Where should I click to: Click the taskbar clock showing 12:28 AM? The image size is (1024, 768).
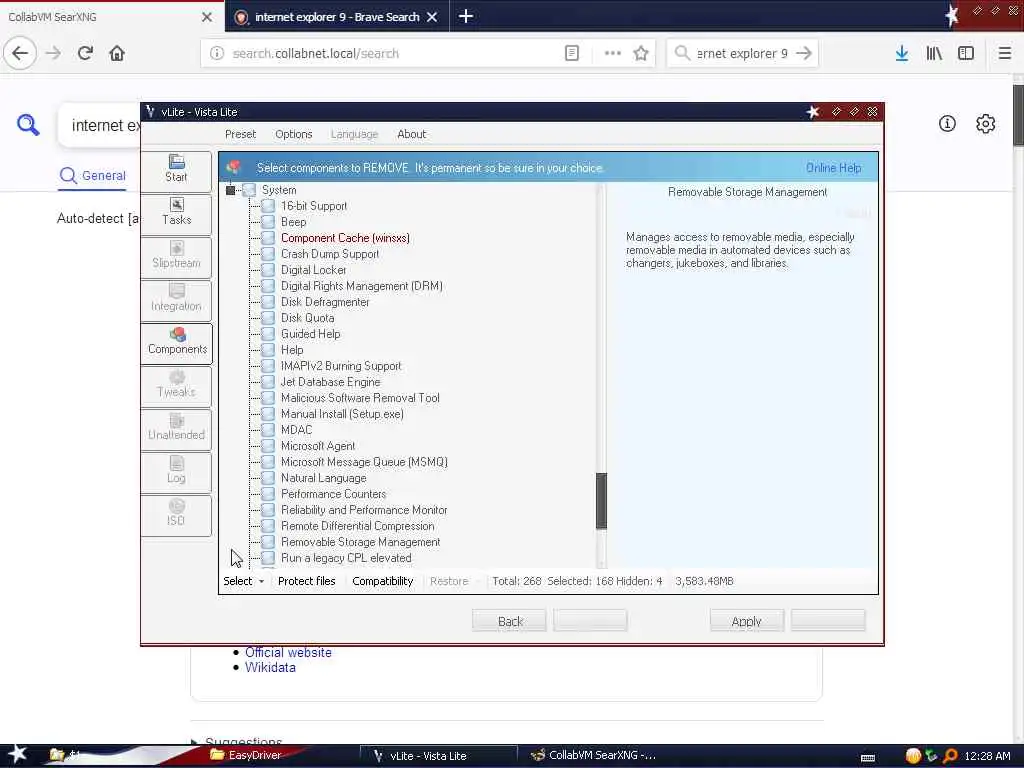(x=987, y=756)
